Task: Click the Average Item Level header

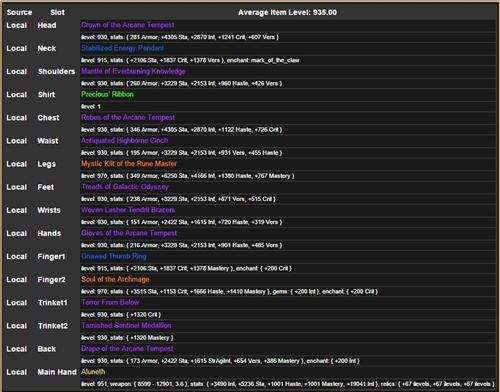Action: [x=287, y=12]
